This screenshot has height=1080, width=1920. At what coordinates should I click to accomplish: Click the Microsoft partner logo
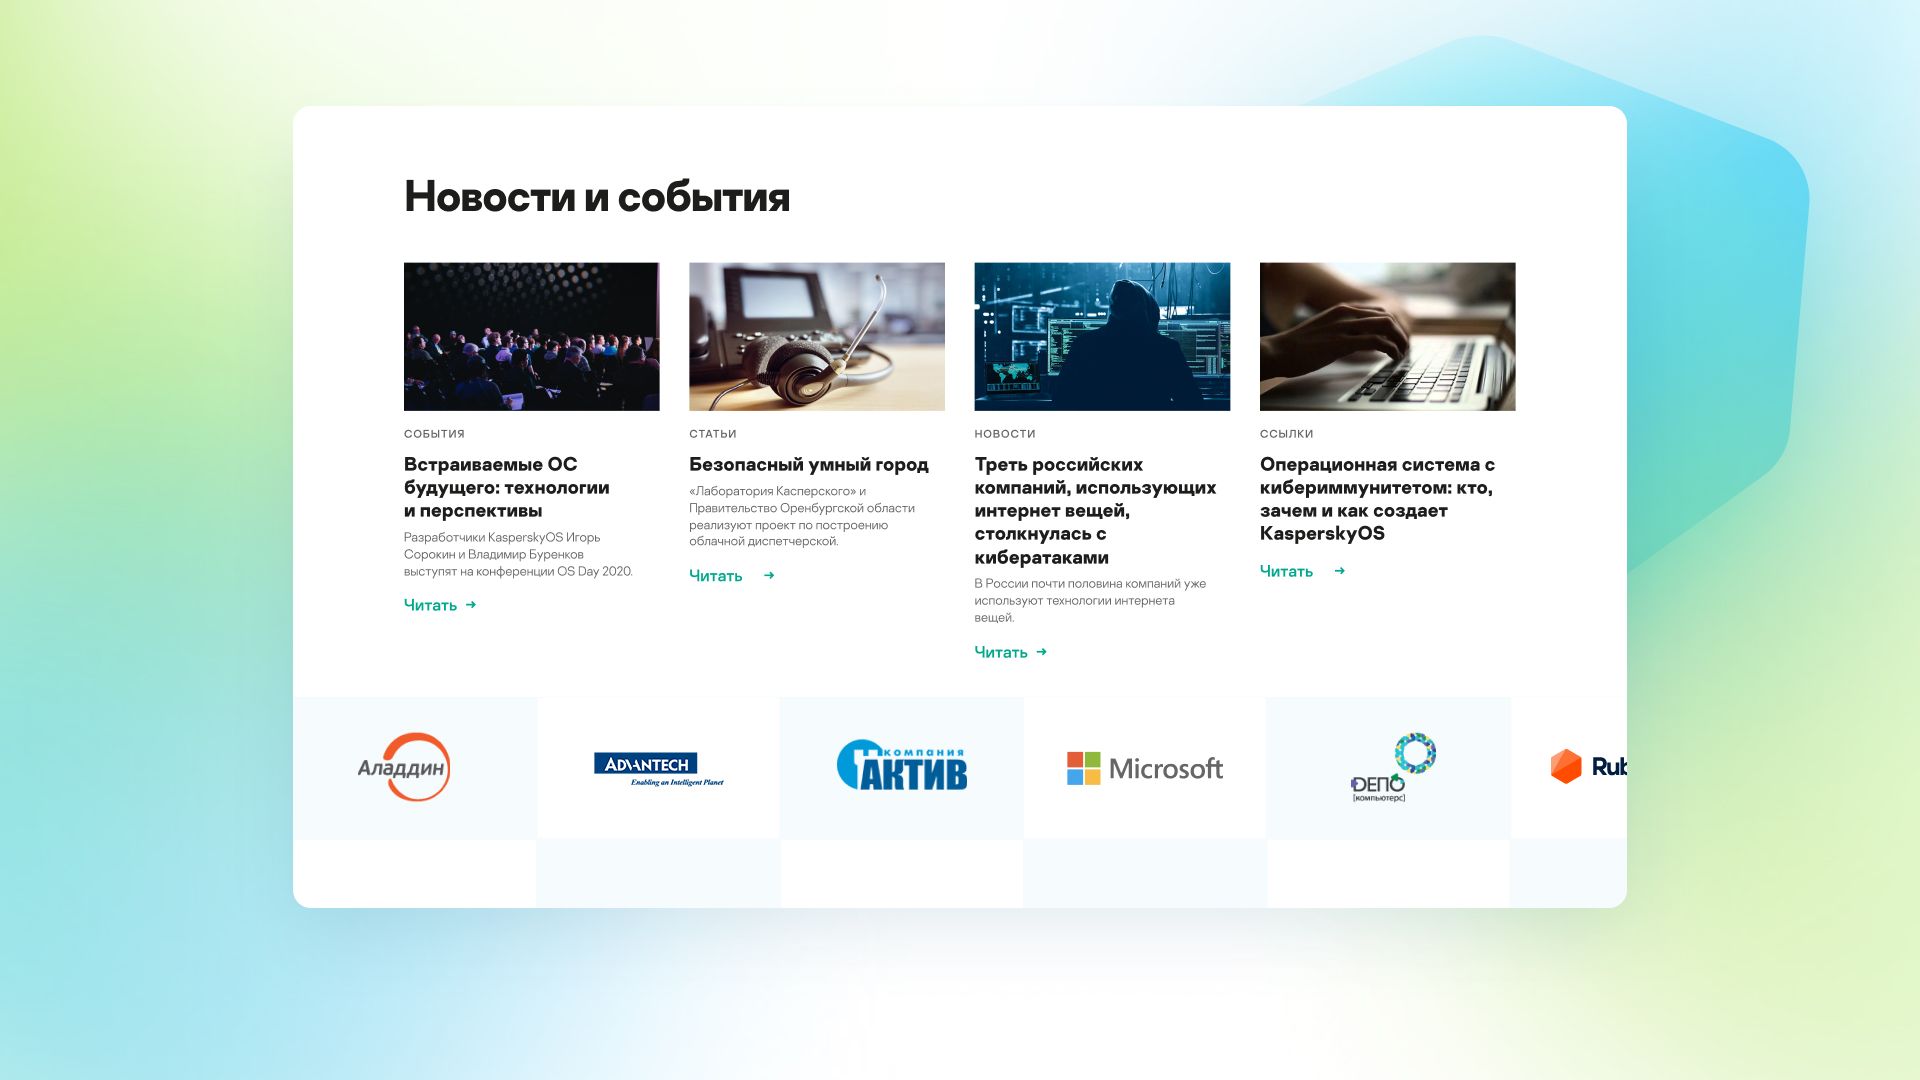[1145, 768]
